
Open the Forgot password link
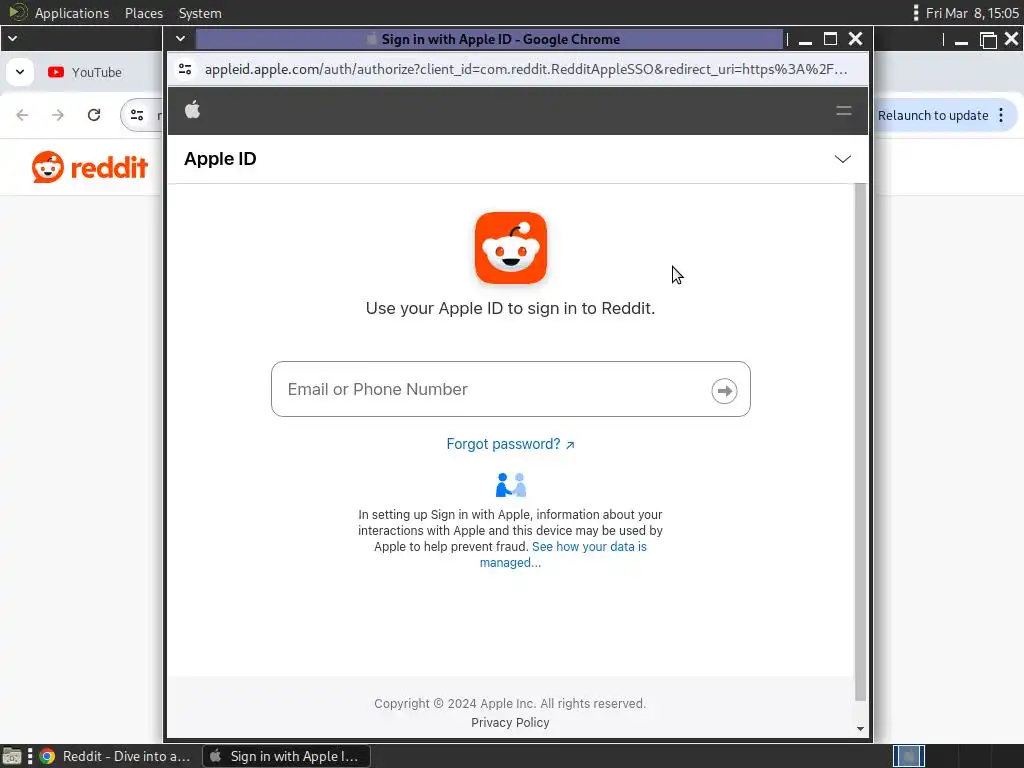(510, 444)
